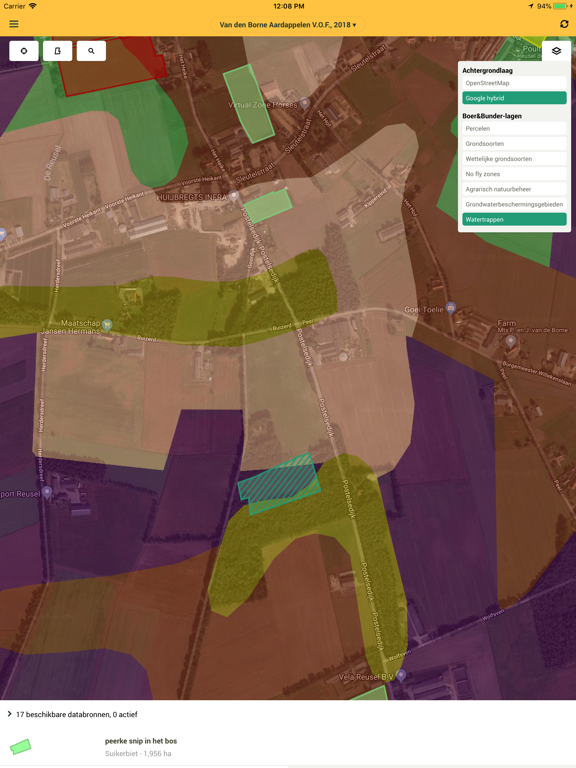
Task: Open the map search tool
Action: [x=91, y=51]
